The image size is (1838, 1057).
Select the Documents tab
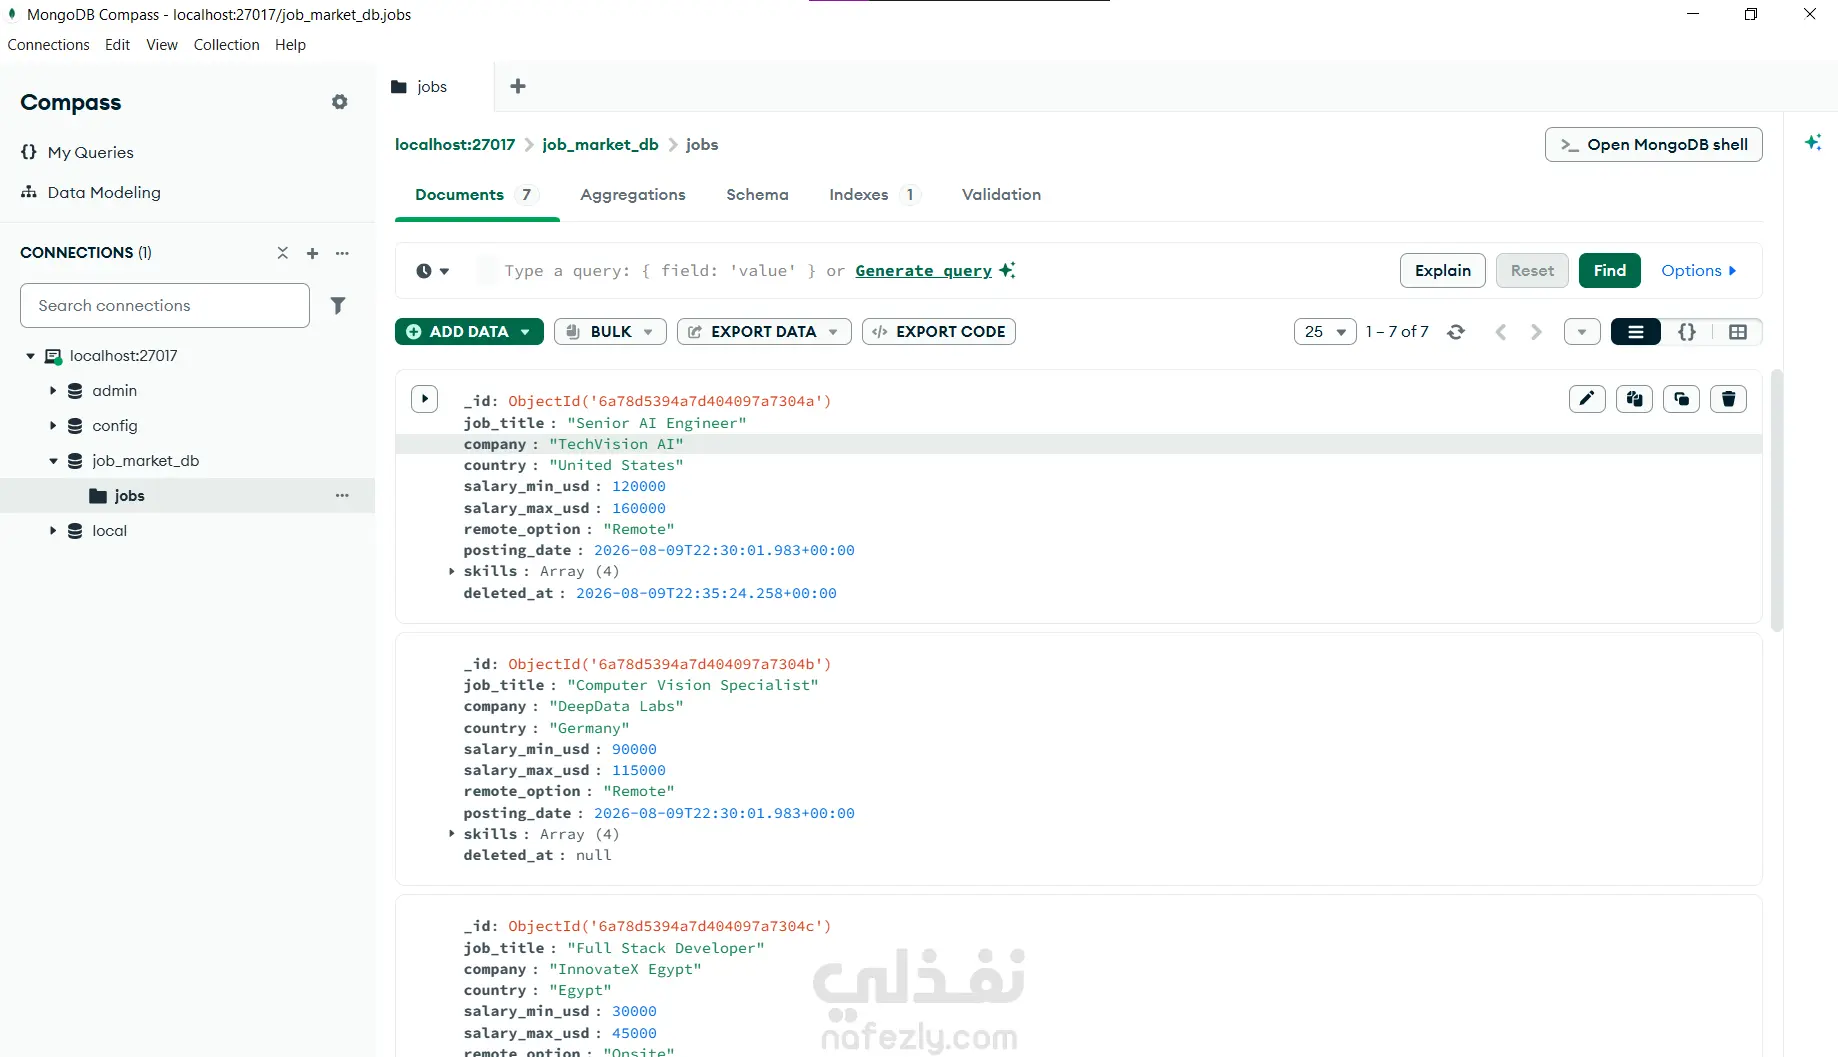477,195
